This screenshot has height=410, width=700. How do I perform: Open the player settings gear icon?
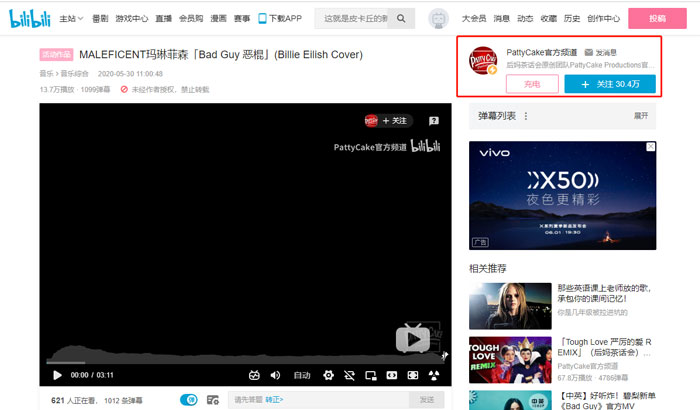[x=328, y=375]
